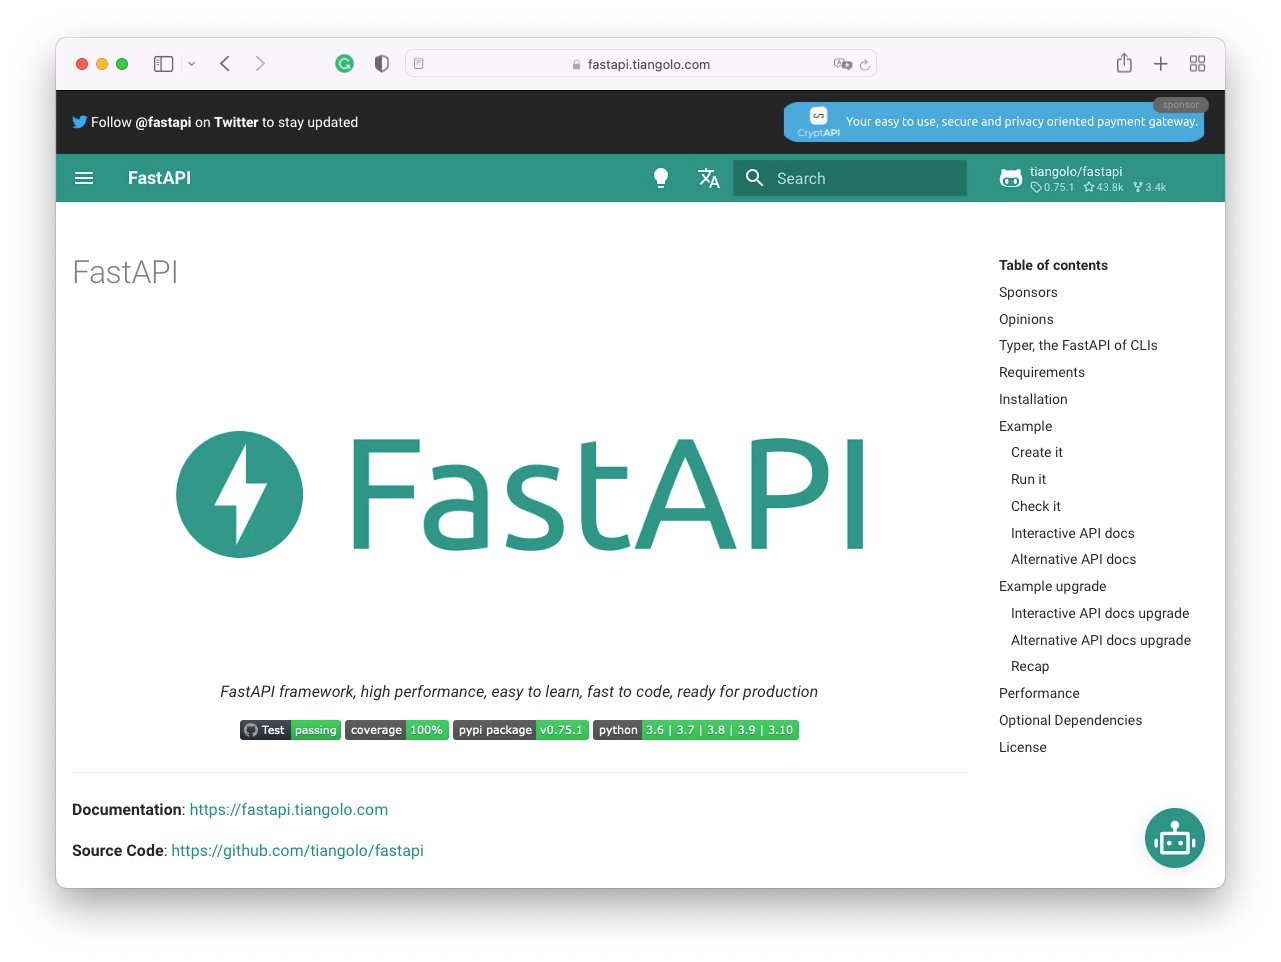Go forward to the next page
1281x962 pixels.
[x=260, y=64]
